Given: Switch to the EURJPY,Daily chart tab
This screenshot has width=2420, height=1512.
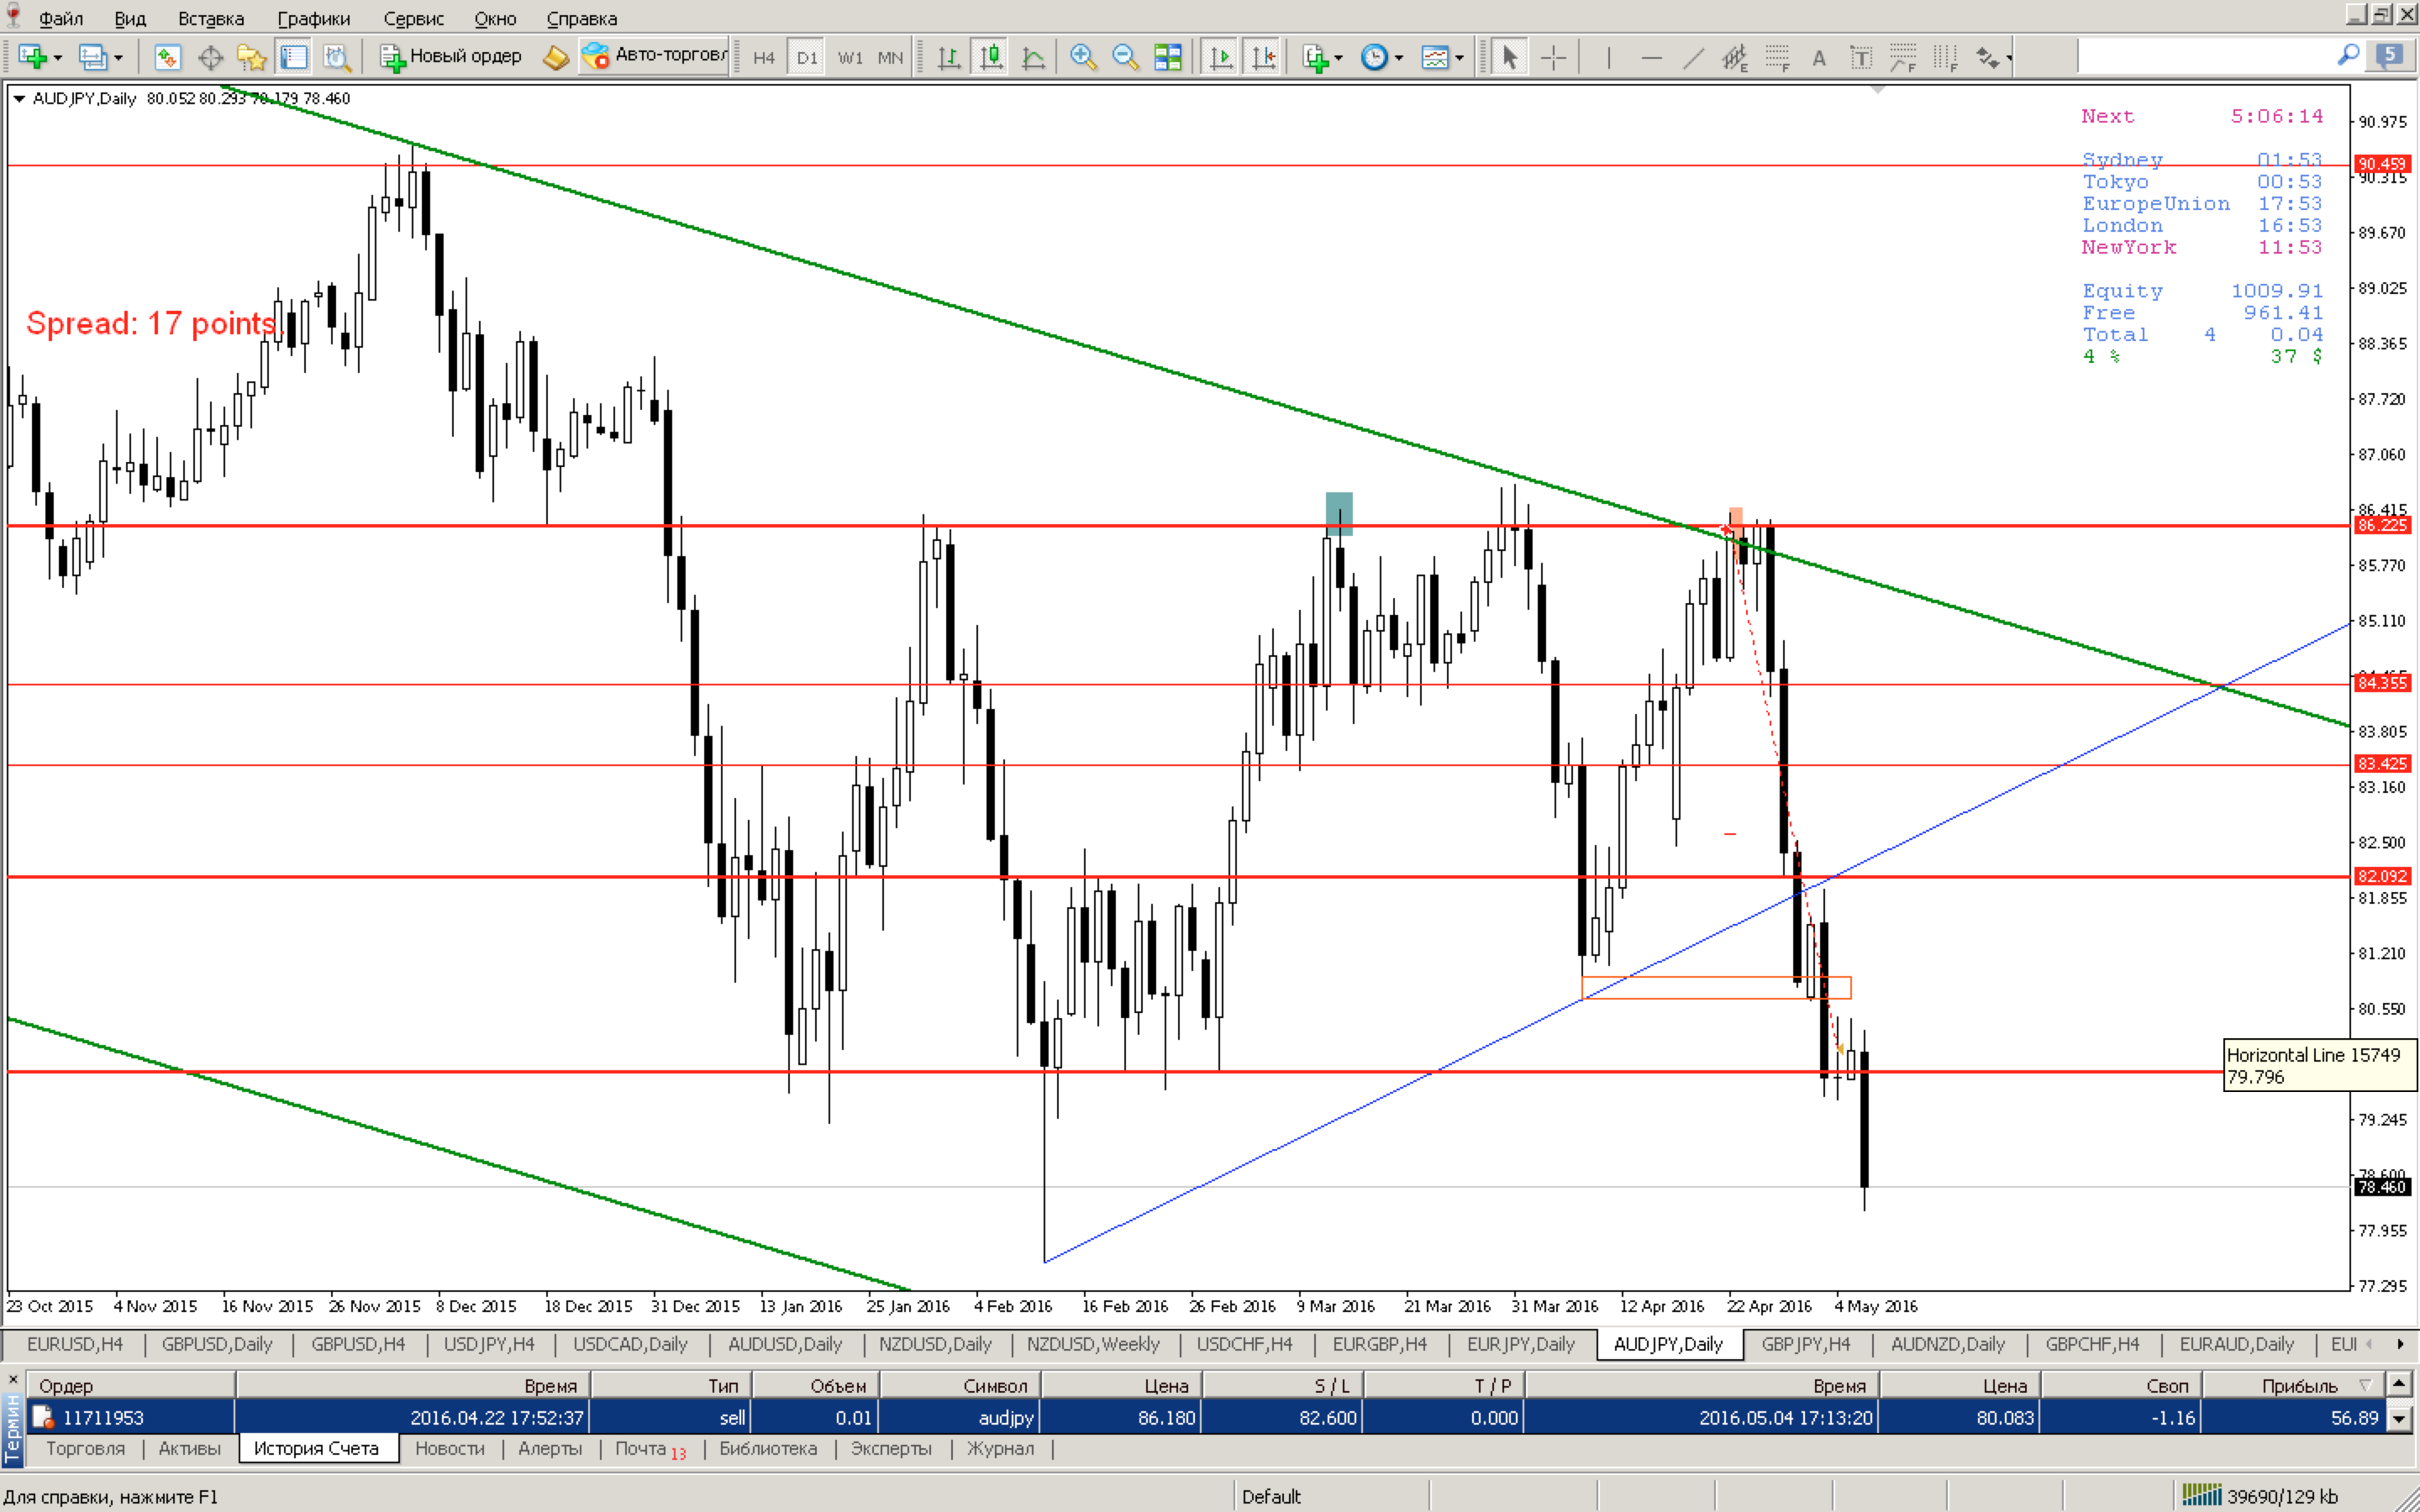Looking at the screenshot, I should [1520, 1344].
